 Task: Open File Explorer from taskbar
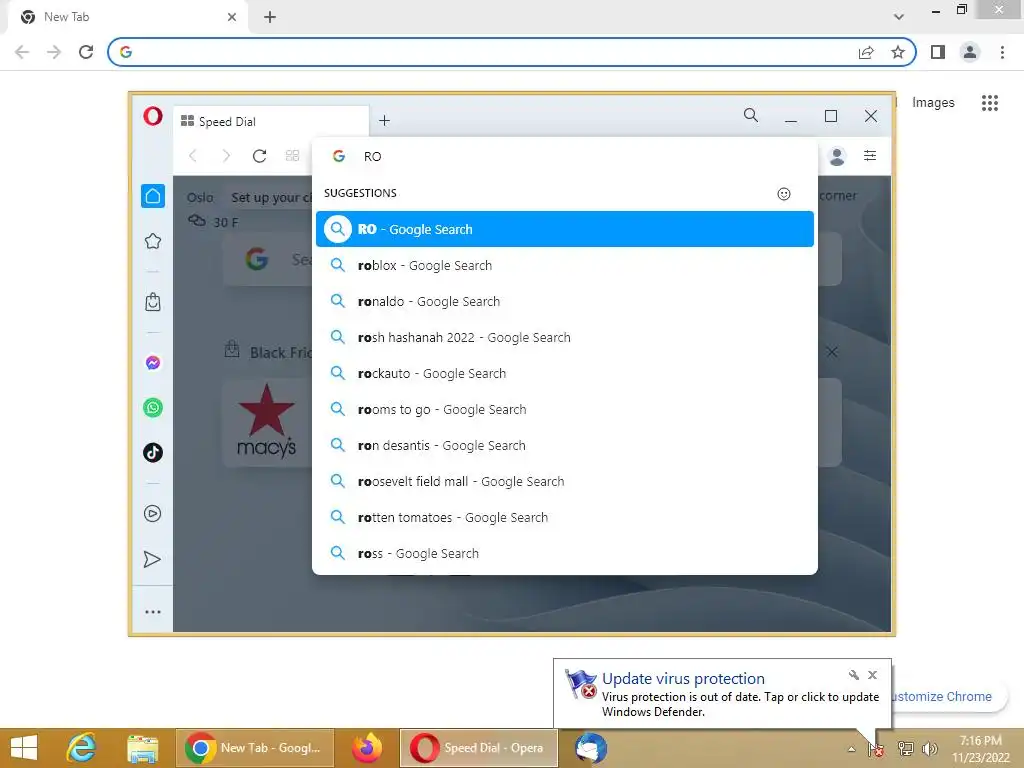[142, 748]
